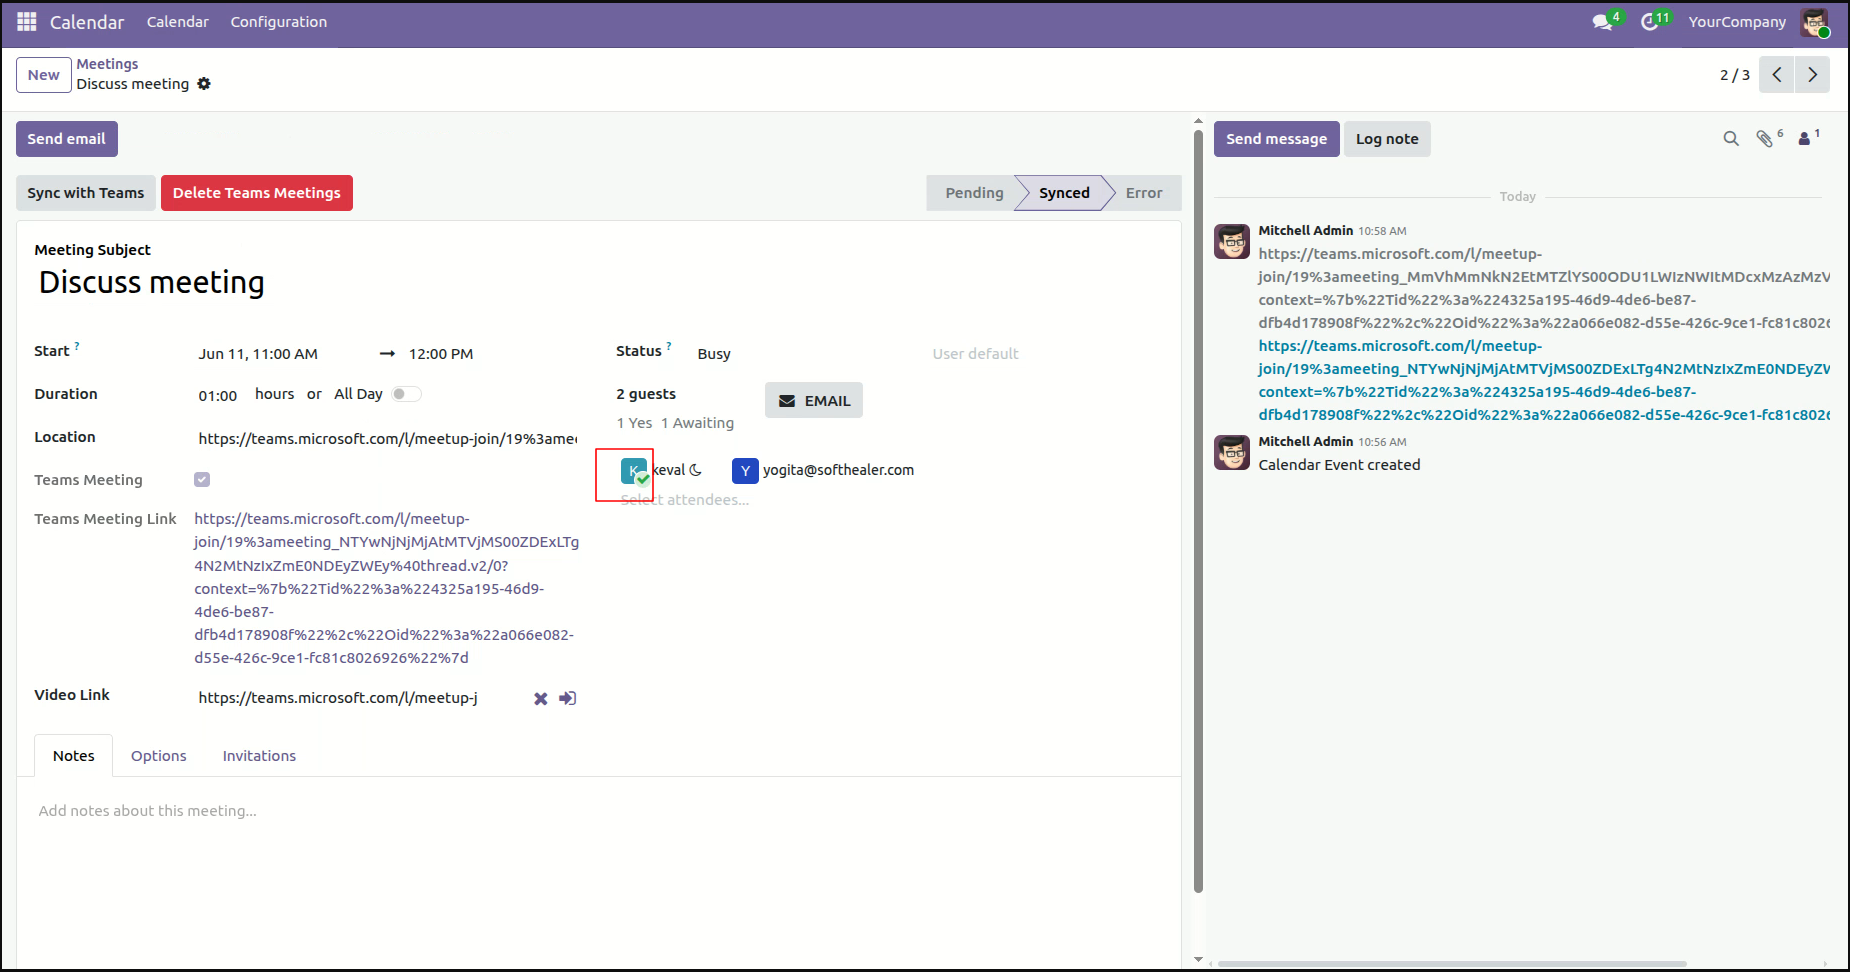1850x972 pixels.
Task: Join video call arrow icon
Action: pos(568,698)
